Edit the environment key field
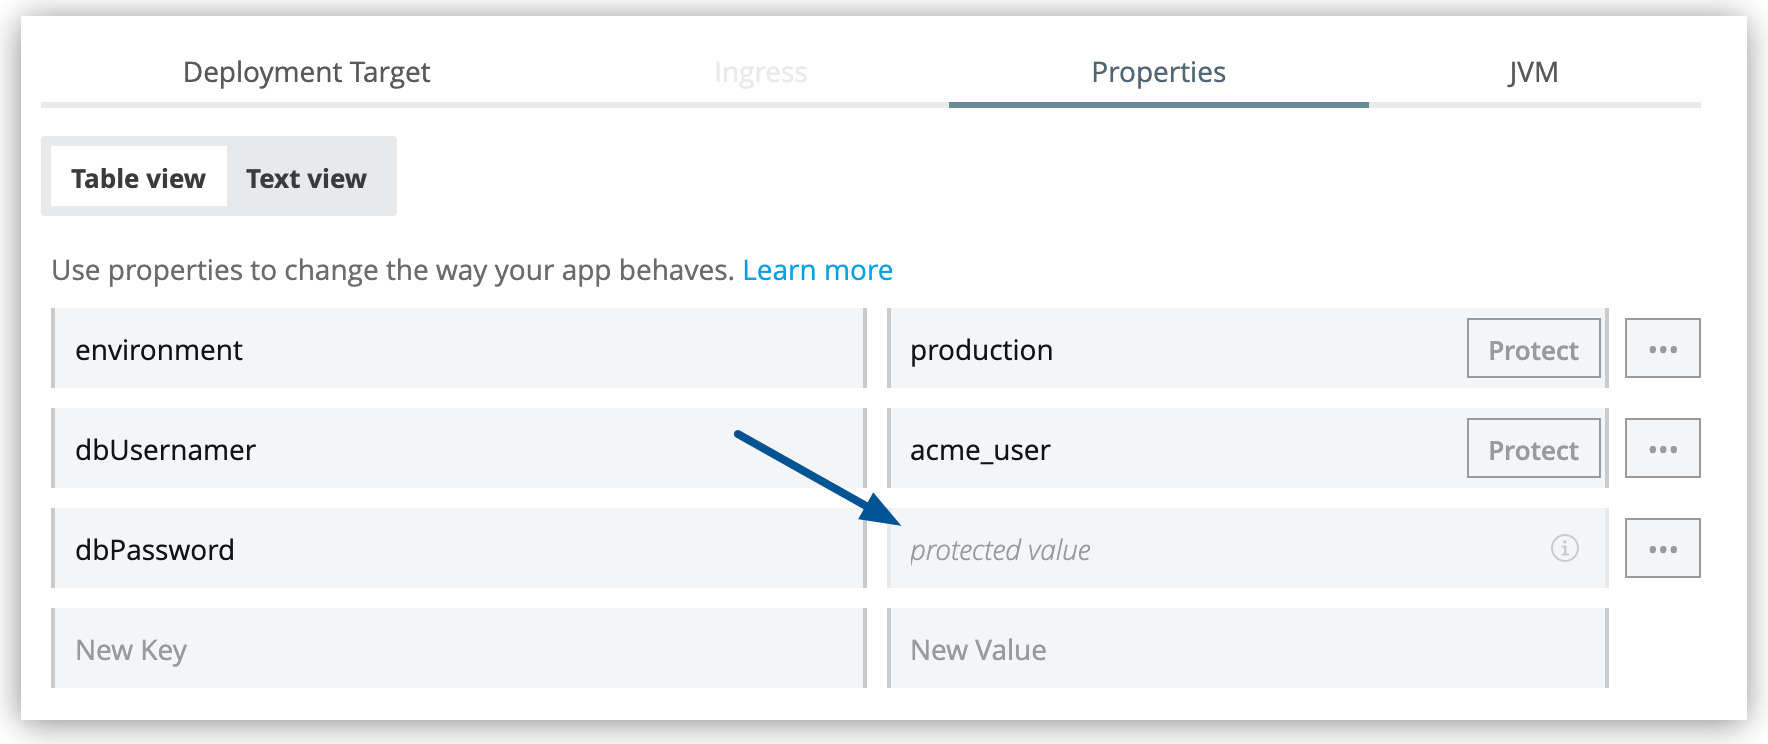Screen dimensions: 1768x744 (x=458, y=349)
